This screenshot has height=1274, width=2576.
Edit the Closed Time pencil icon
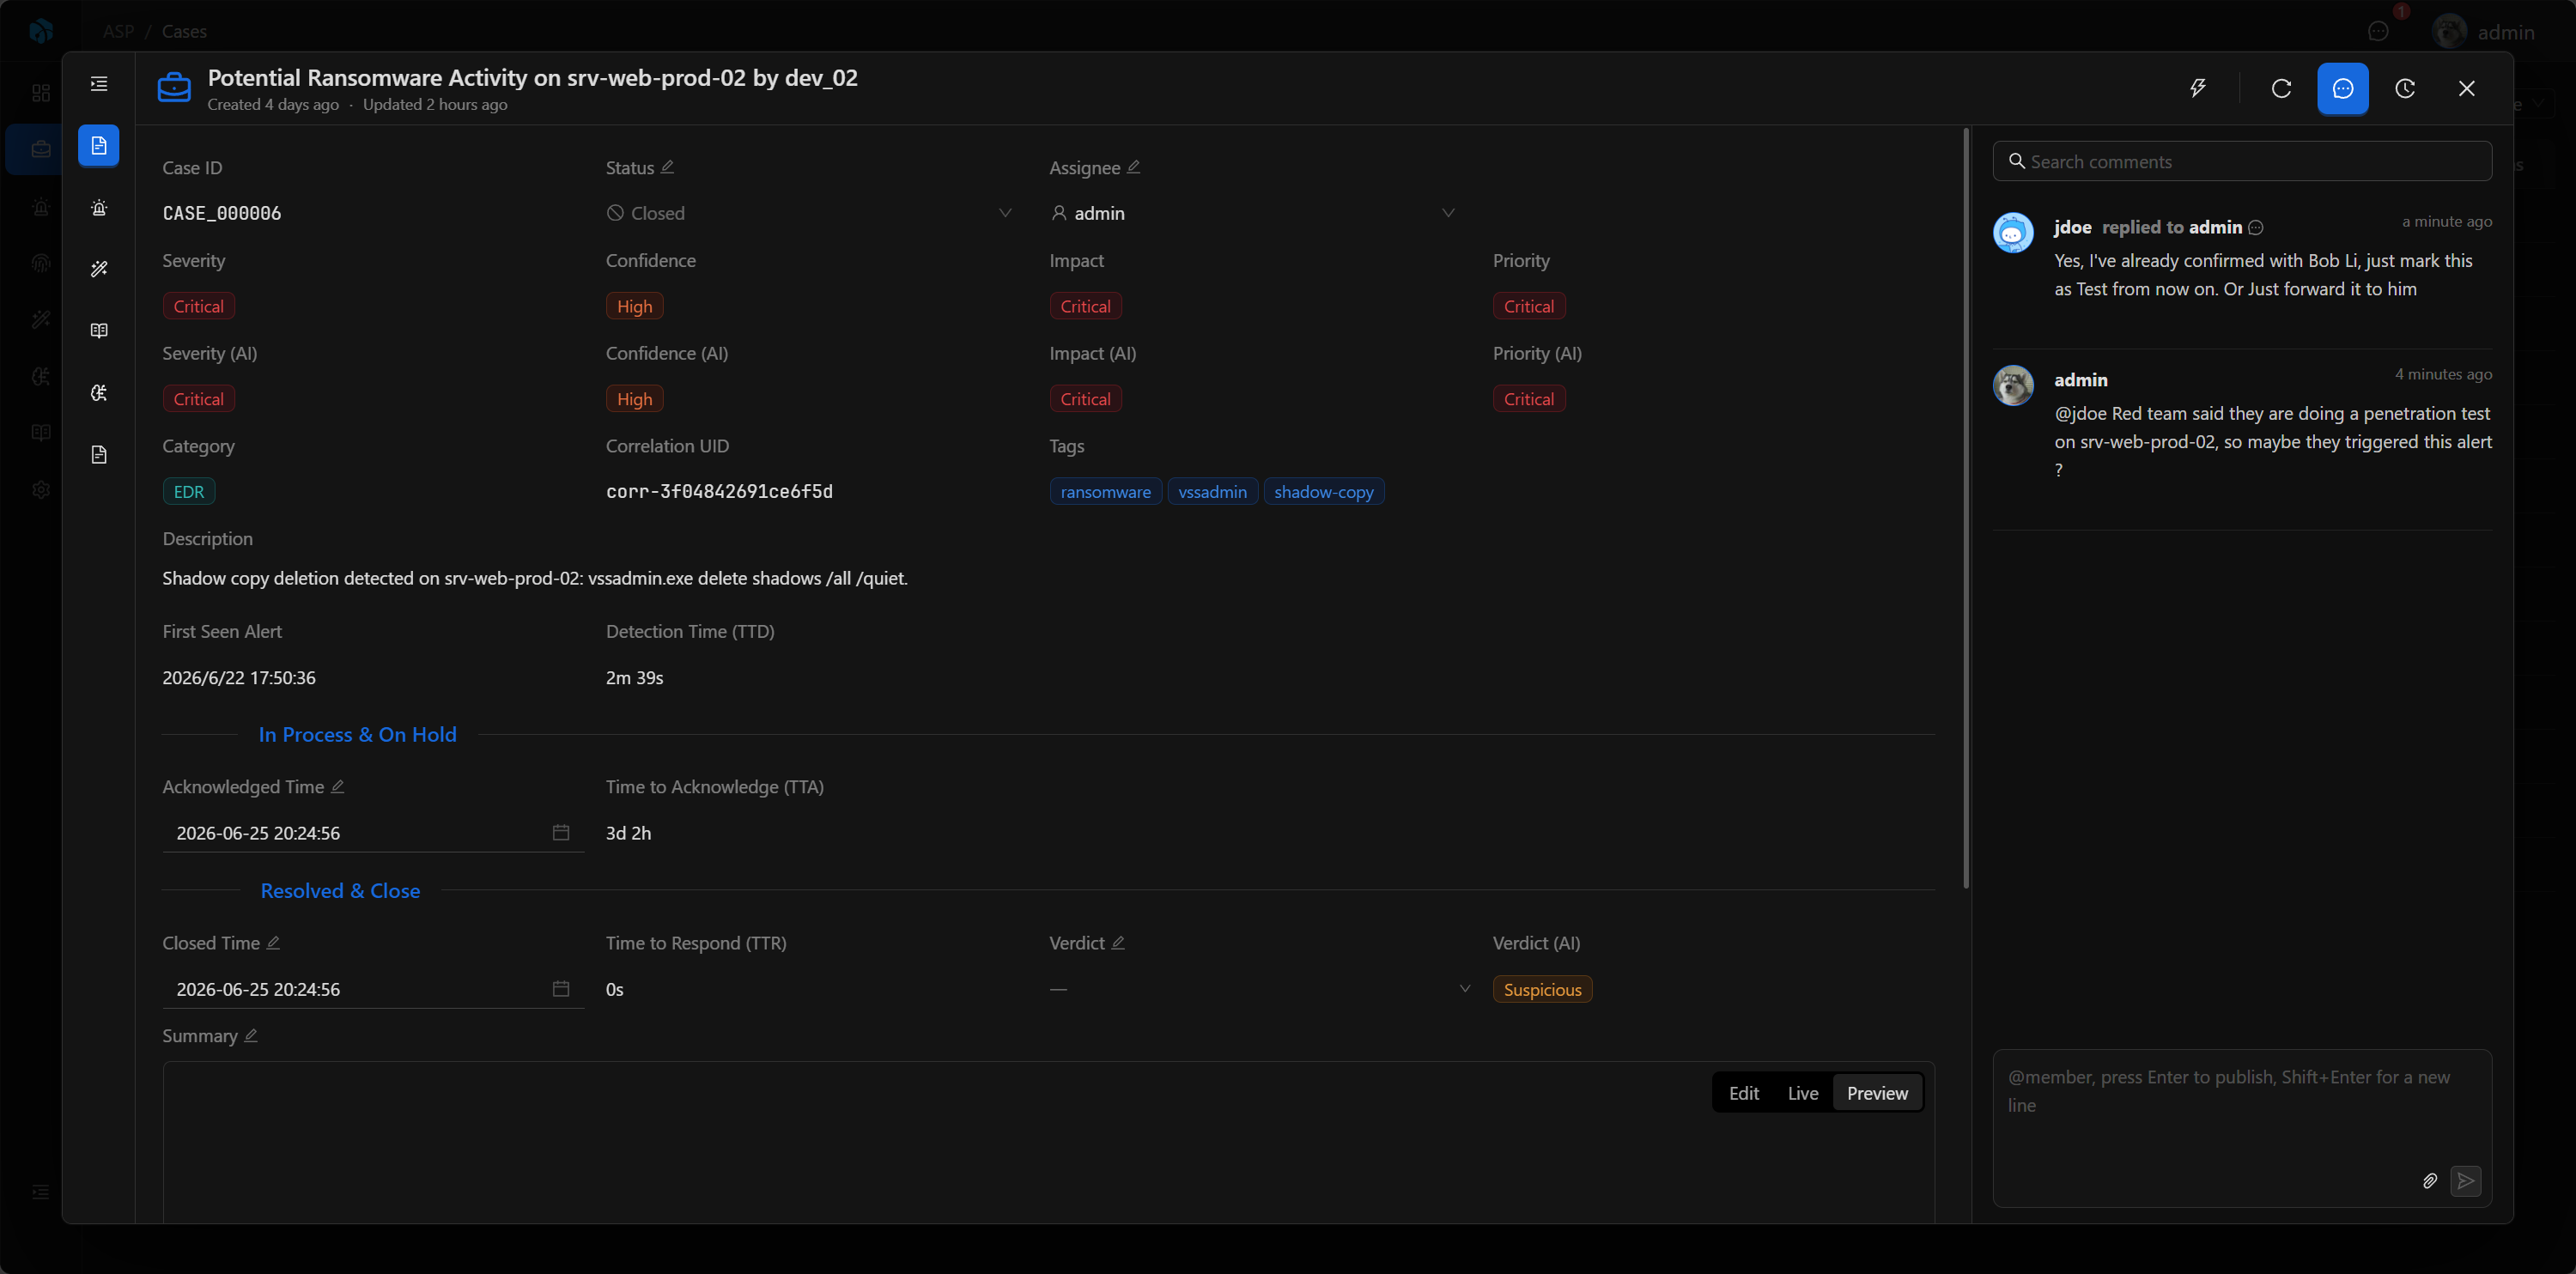[273, 942]
